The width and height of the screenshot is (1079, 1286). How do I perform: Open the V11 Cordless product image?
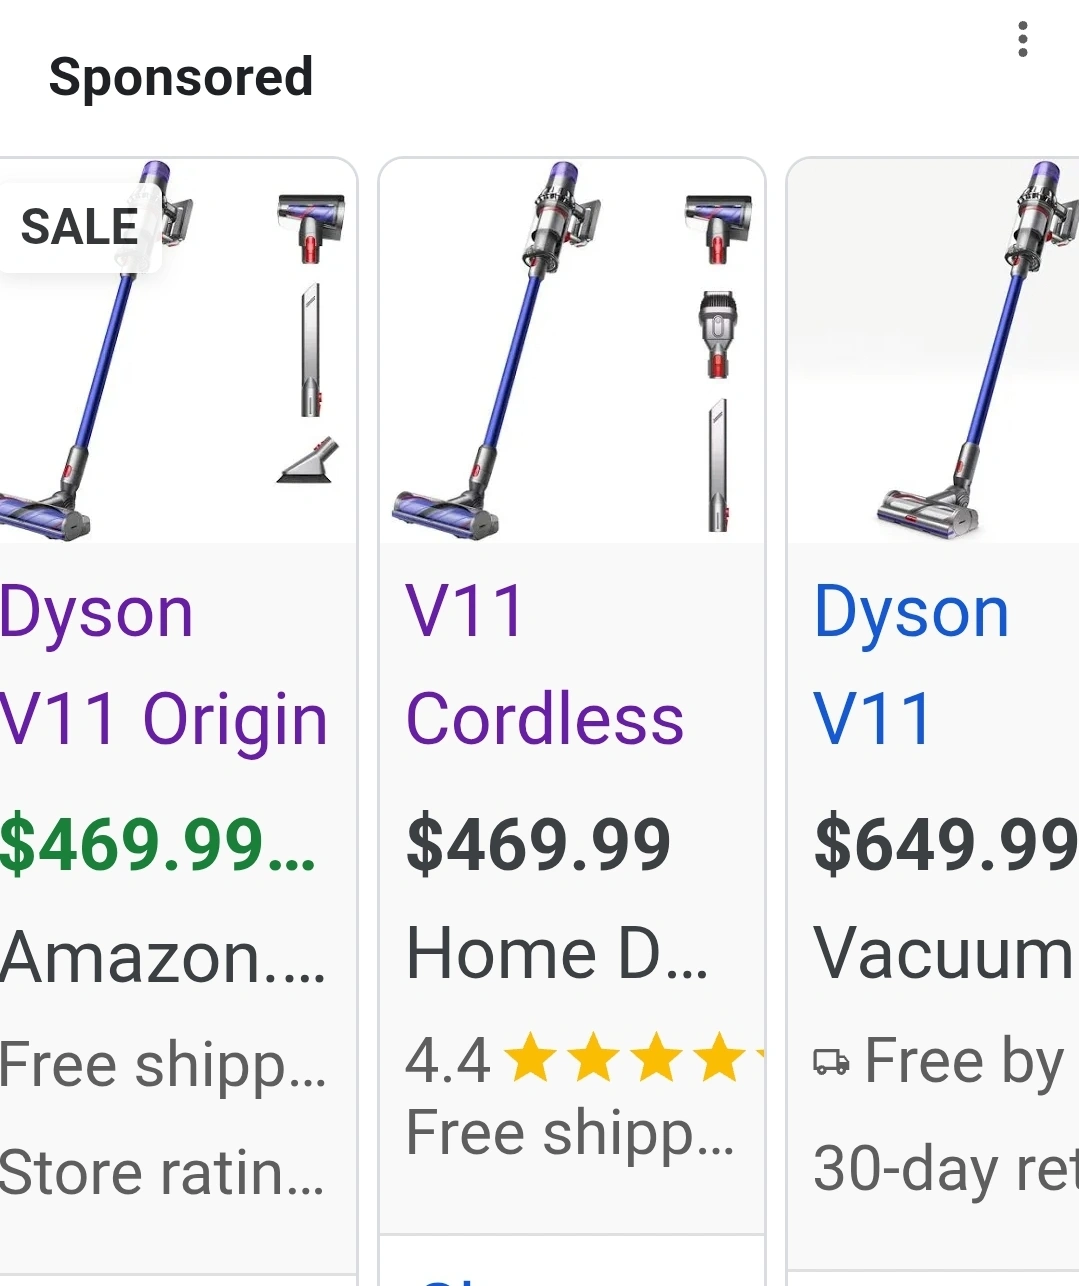pos(572,350)
